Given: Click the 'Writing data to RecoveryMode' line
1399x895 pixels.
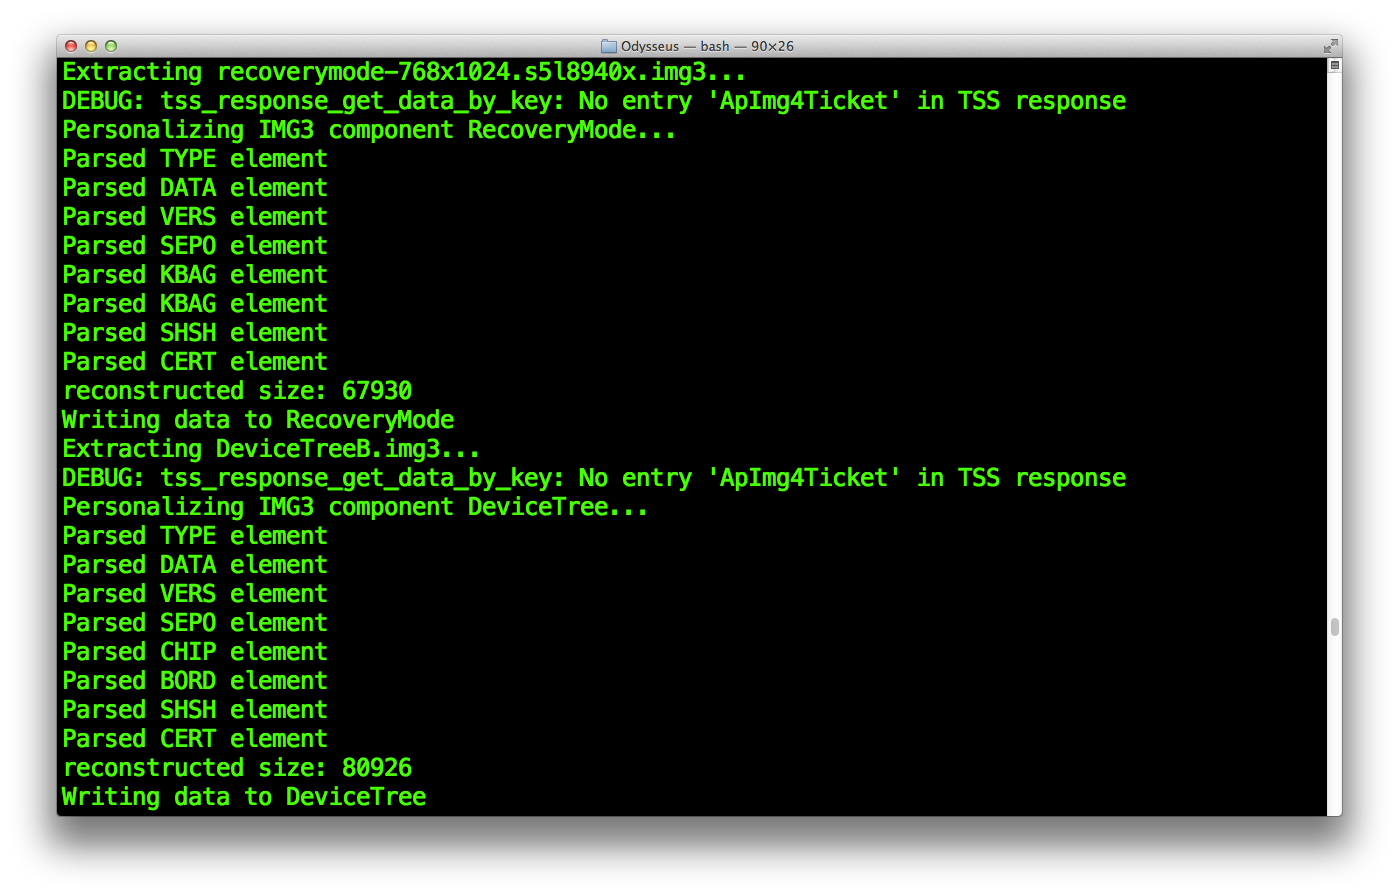Looking at the screenshot, I should (258, 420).
